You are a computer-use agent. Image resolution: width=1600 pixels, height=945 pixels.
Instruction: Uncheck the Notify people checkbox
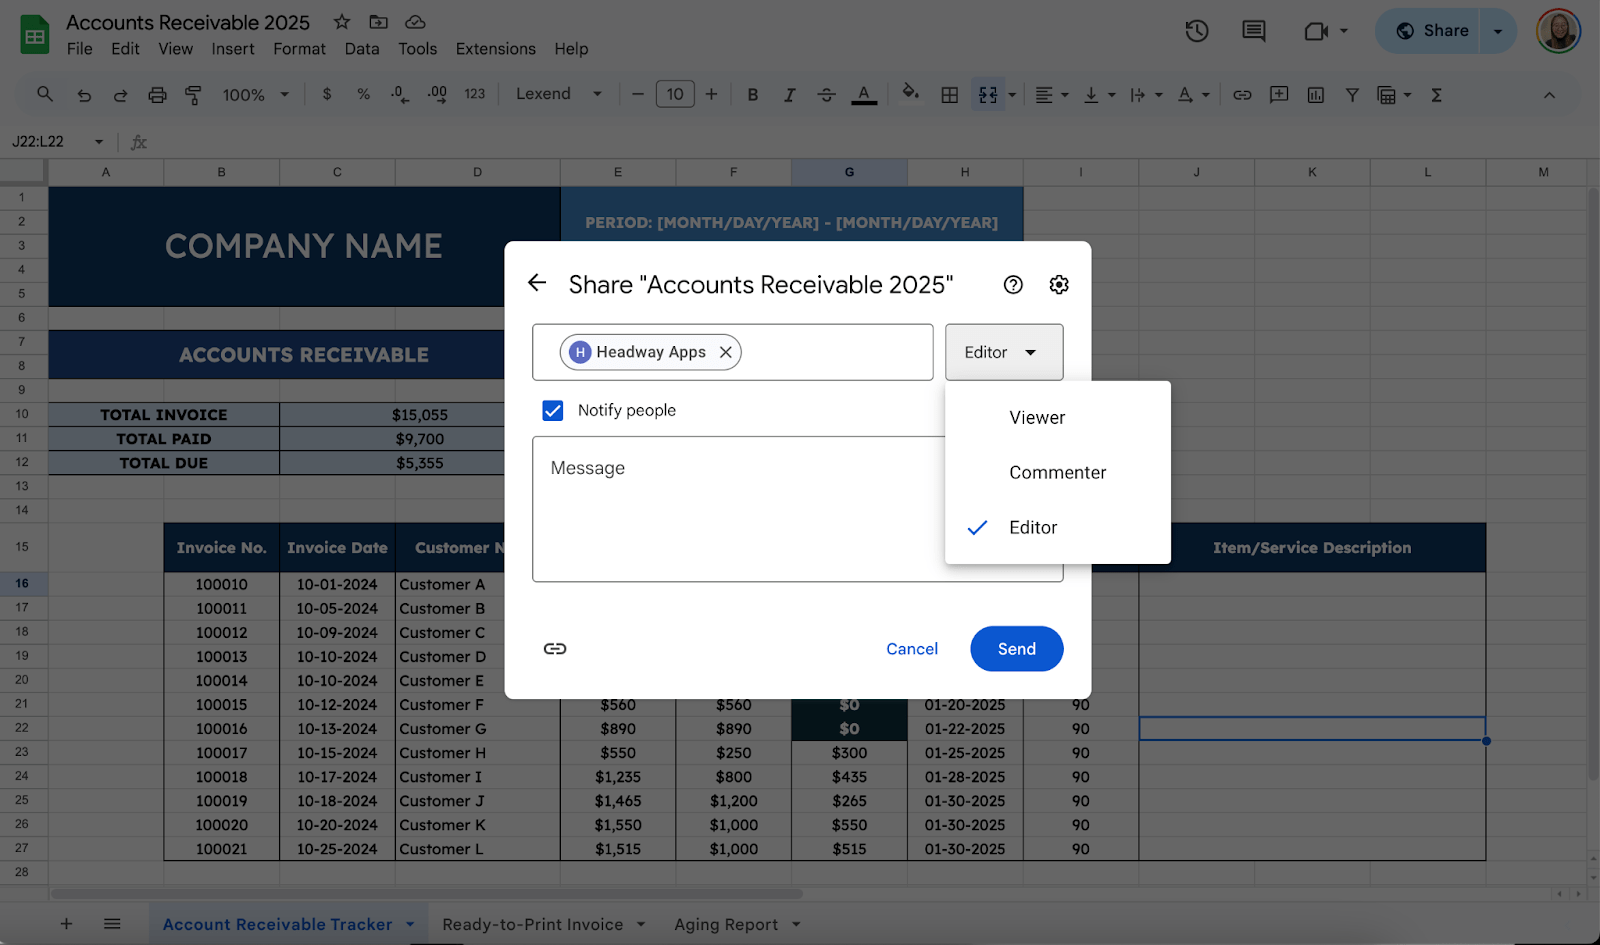(x=553, y=410)
